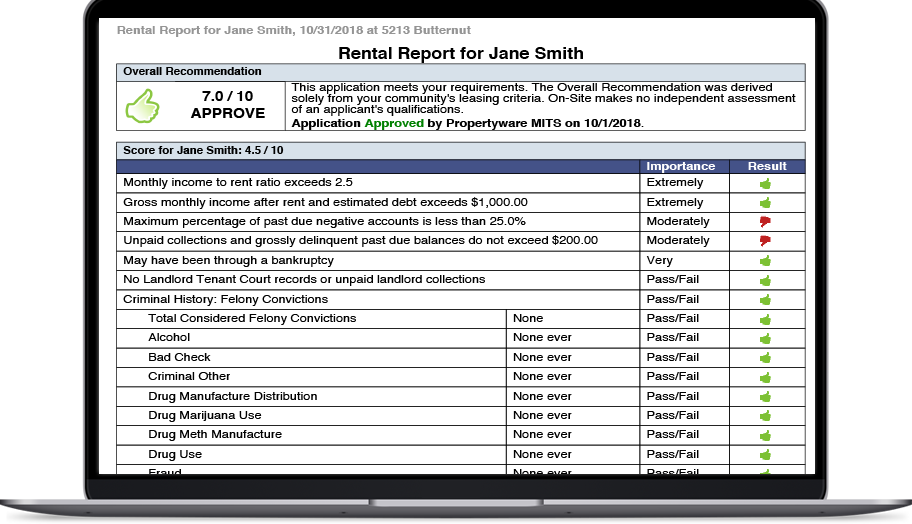Click 'Extremely' importance in income to rent ratio row
The width and height of the screenshot is (912, 524).
click(x=675, y=182)
